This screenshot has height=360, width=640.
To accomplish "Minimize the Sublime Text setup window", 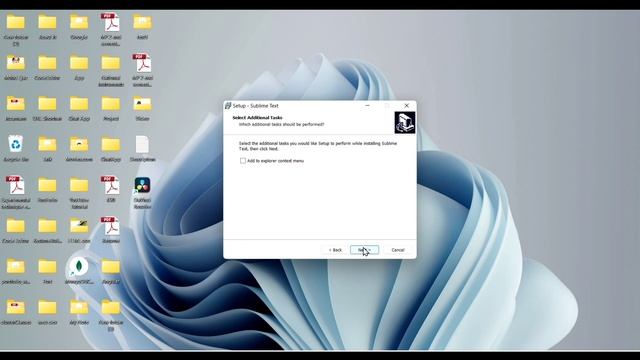I will tap(367, 106).
